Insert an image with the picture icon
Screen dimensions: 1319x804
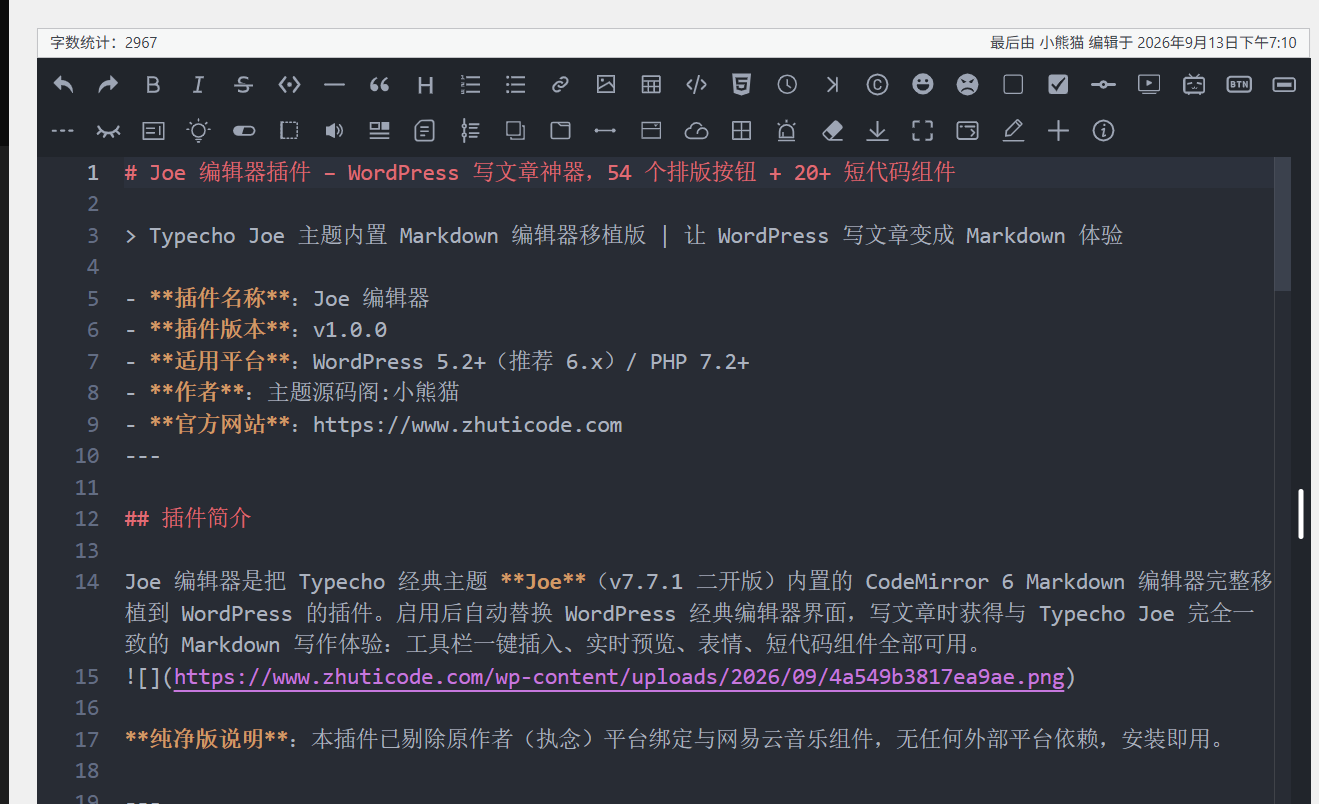tap(606, 85)
